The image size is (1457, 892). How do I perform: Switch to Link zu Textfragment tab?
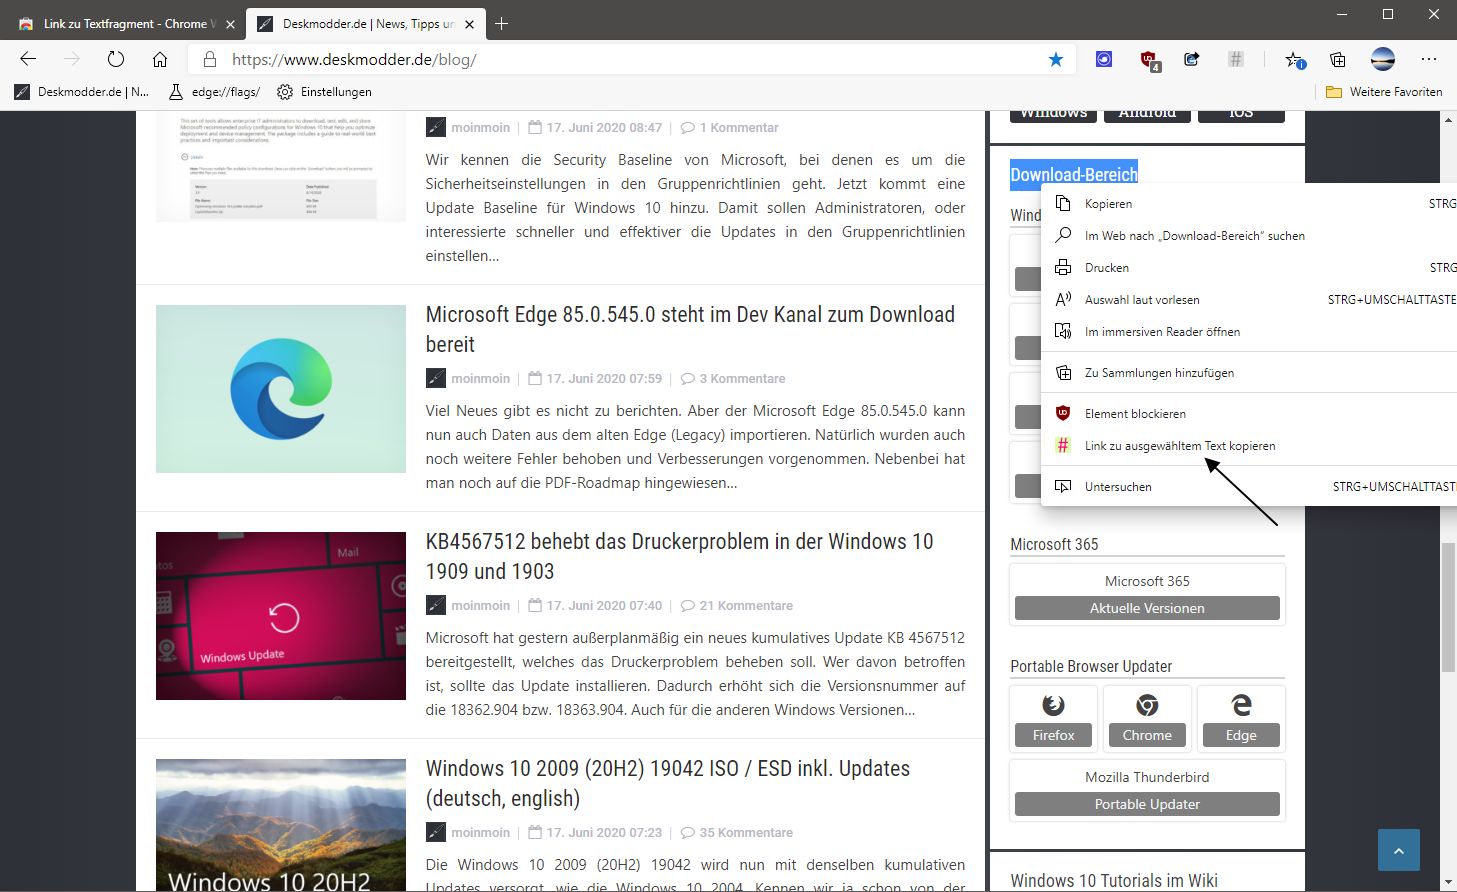pos(125,23)
